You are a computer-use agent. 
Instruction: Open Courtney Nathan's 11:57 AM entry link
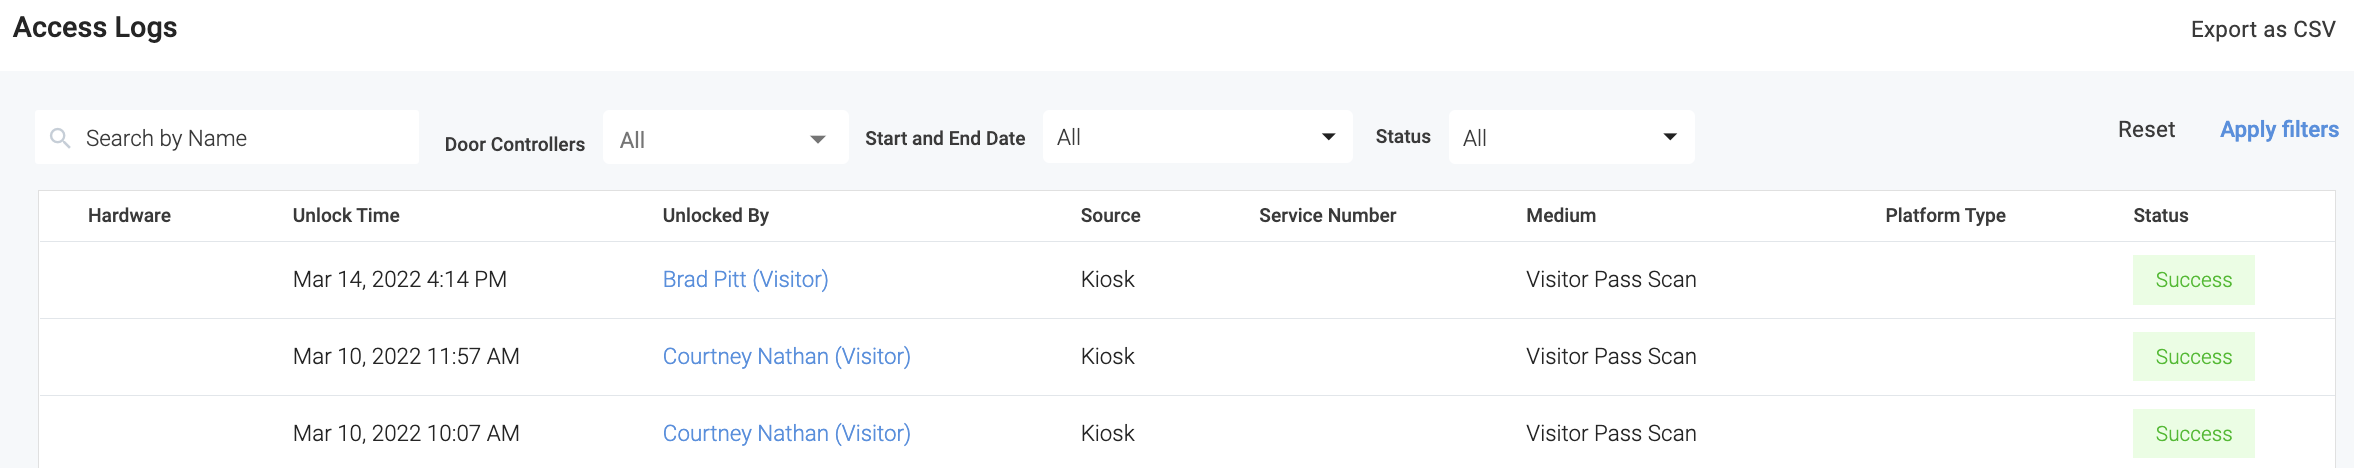[x=786, y=357]
